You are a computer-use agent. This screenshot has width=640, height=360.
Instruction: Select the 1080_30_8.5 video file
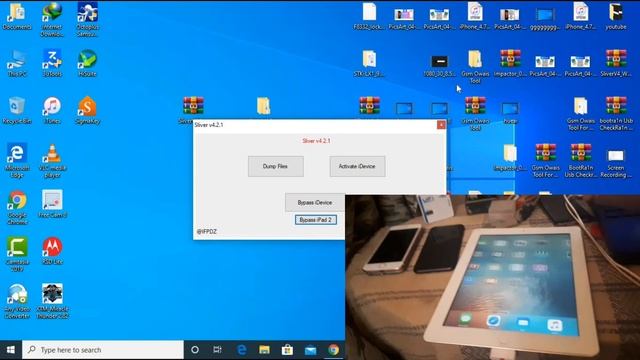(x=440, y=65)
